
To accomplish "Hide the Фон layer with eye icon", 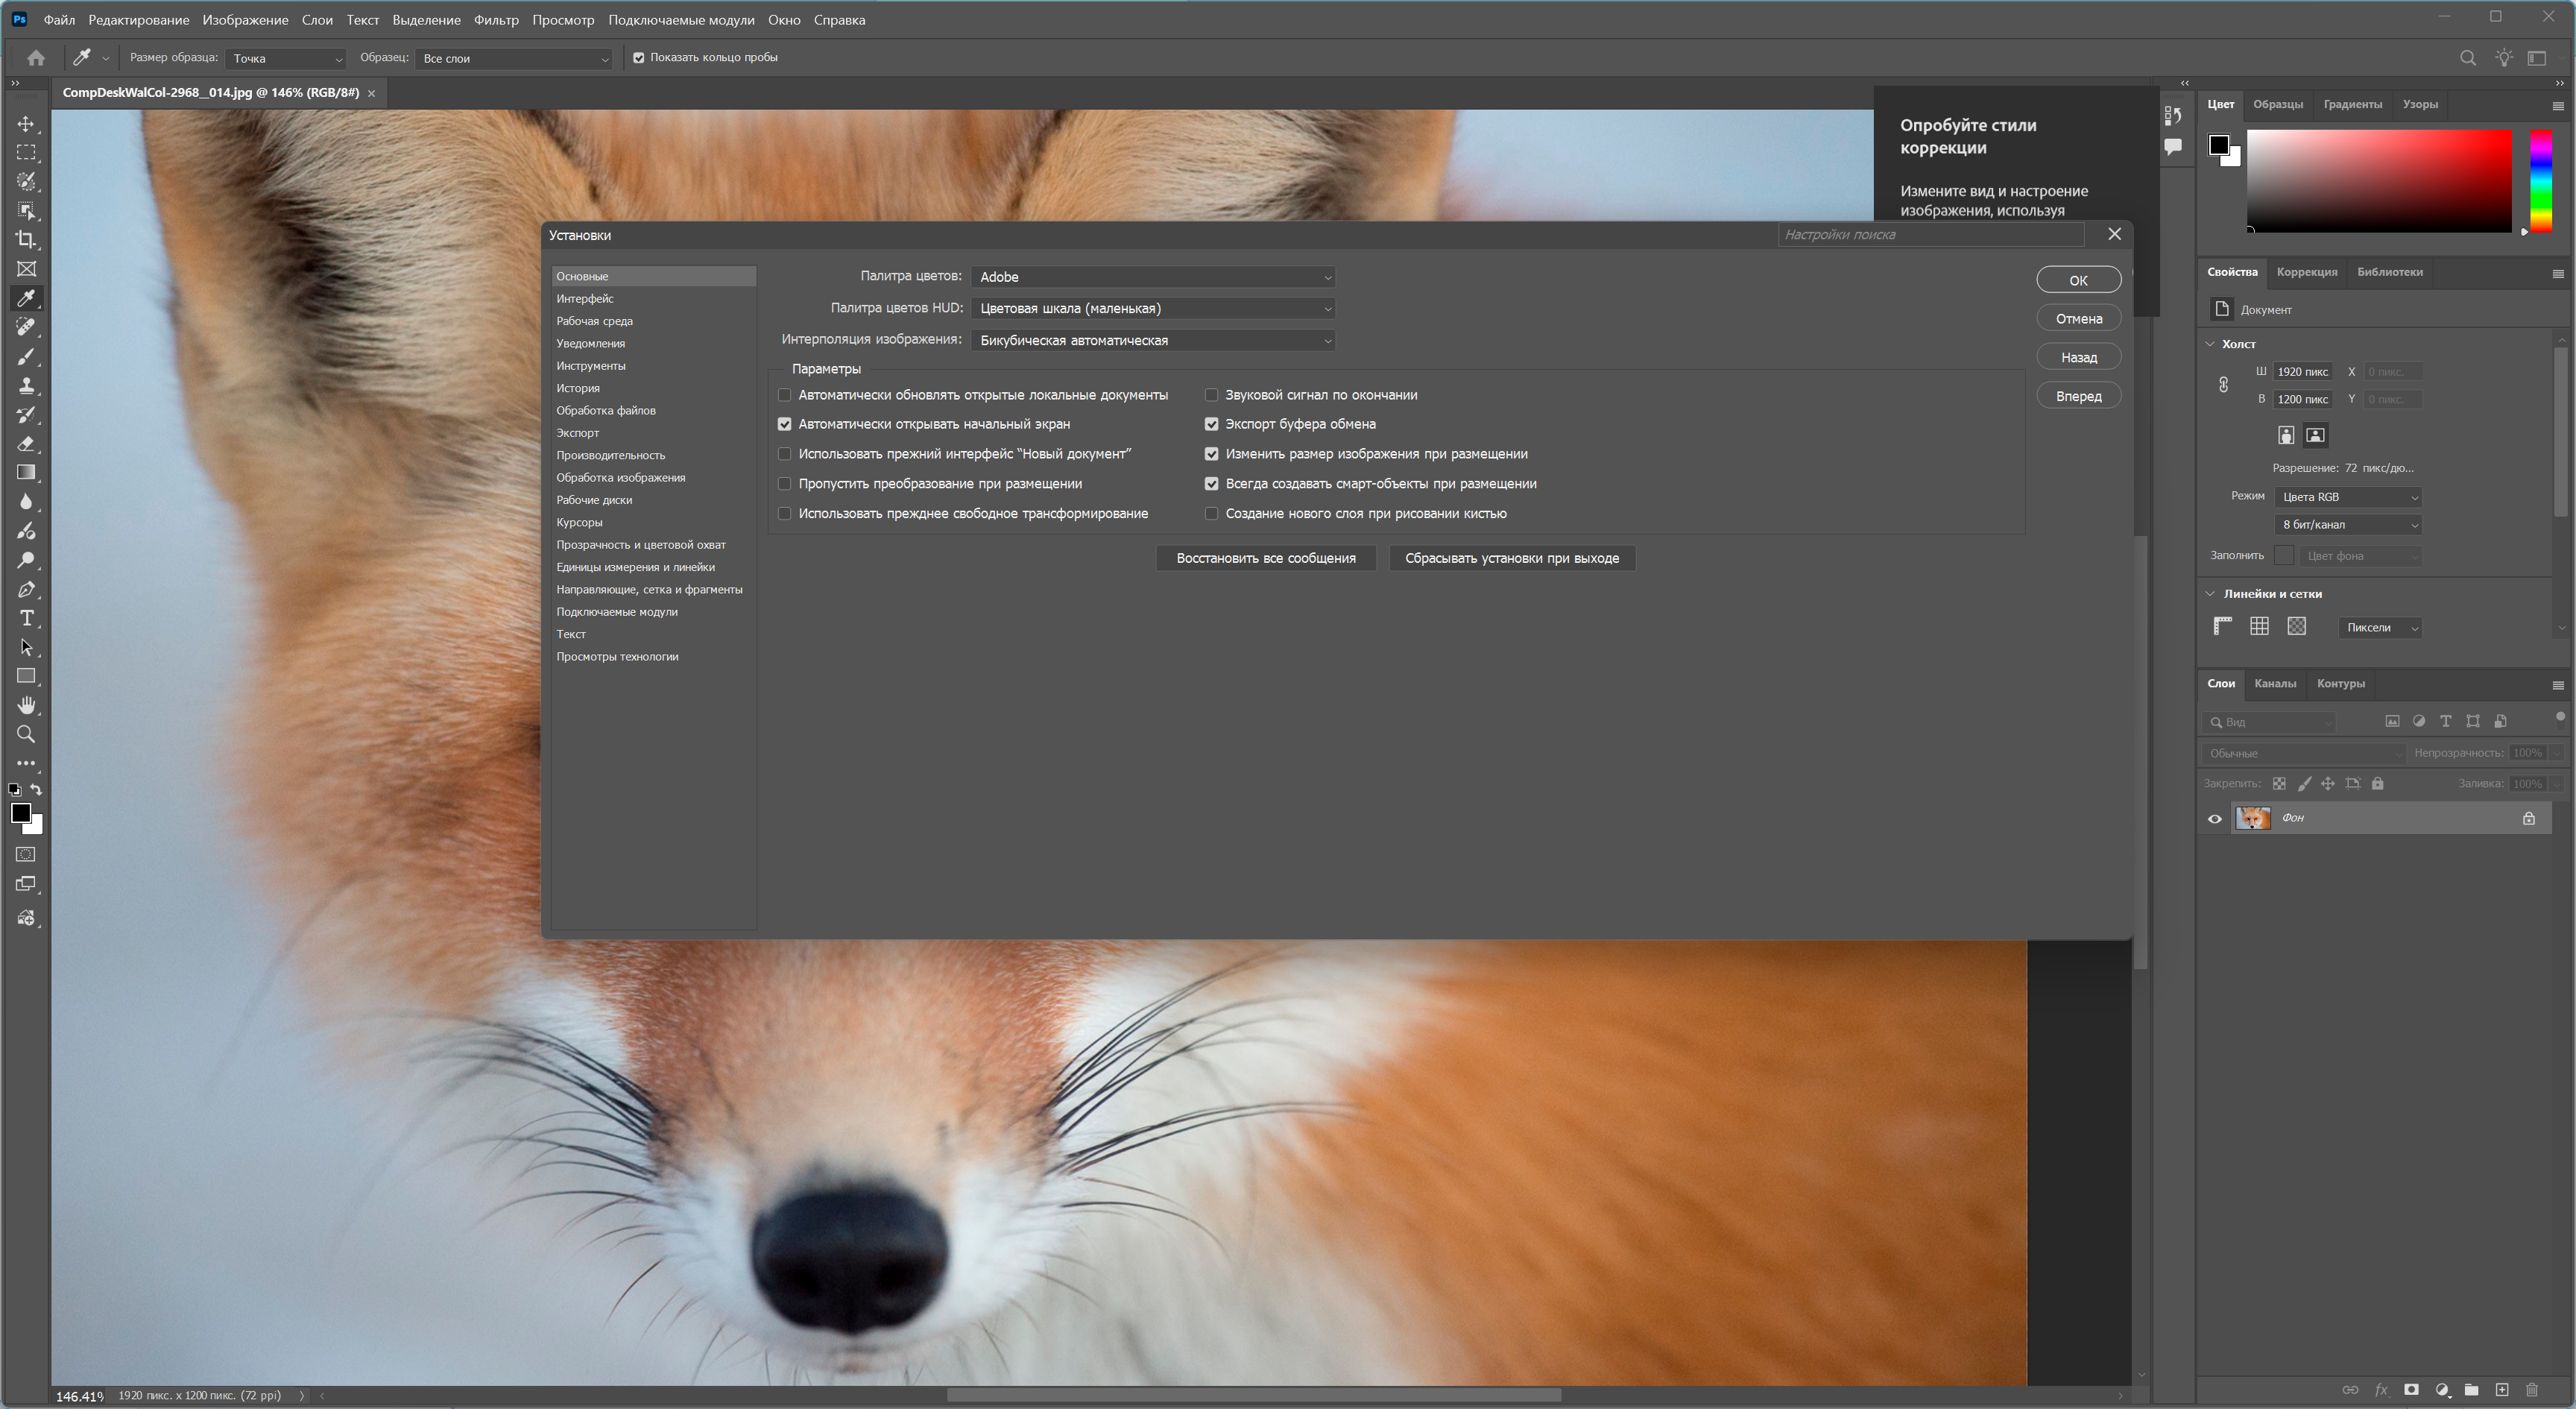I will (x=2214, y=819).
